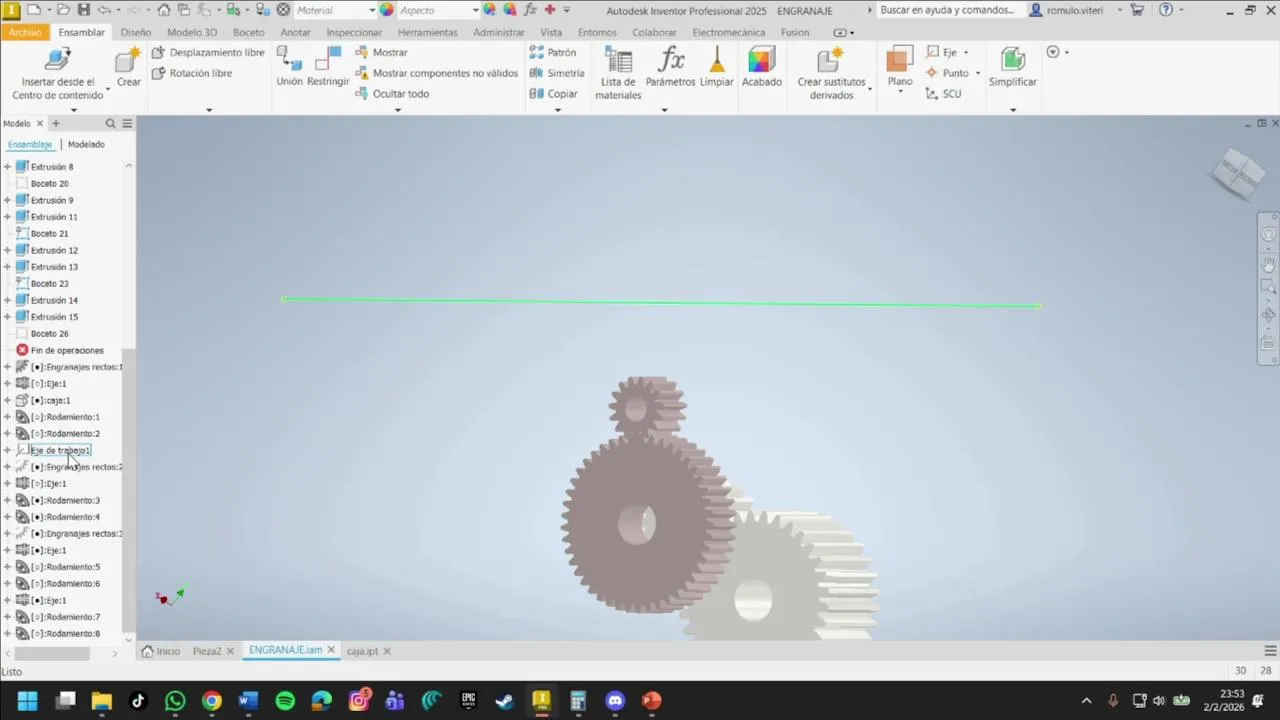1280x720 pixels.
Task: Open the Restringir constraint tool
Action: (328, 68)
